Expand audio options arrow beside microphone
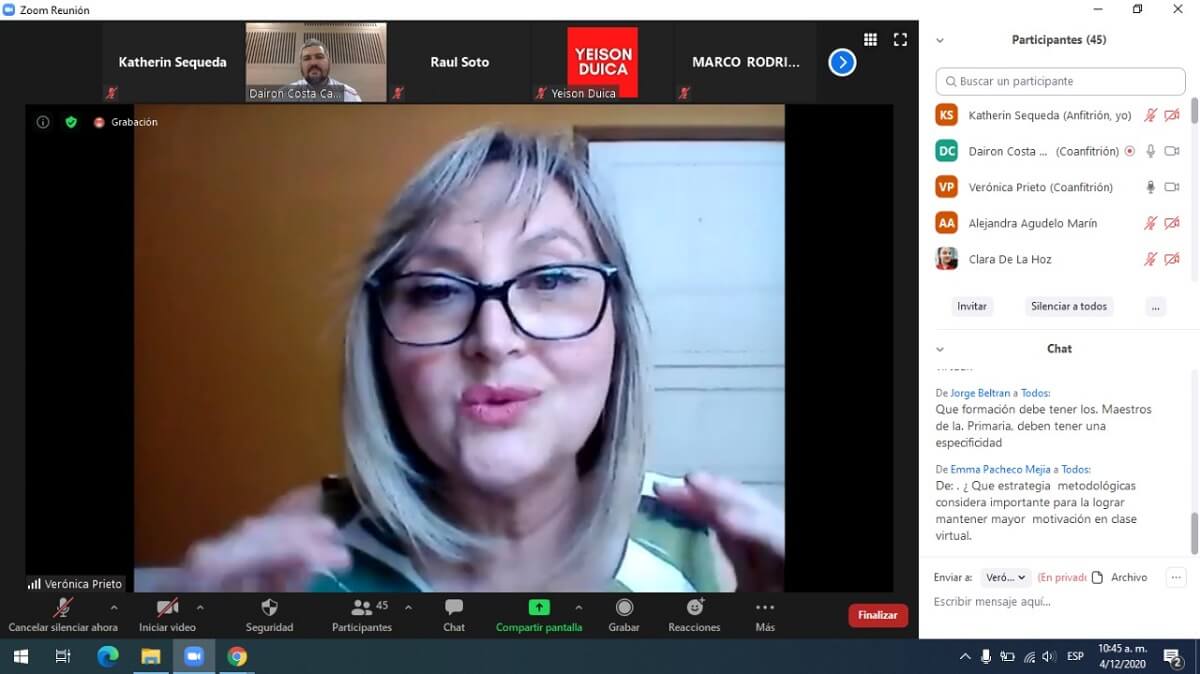The image size is (1200, 674). (113, 607)
